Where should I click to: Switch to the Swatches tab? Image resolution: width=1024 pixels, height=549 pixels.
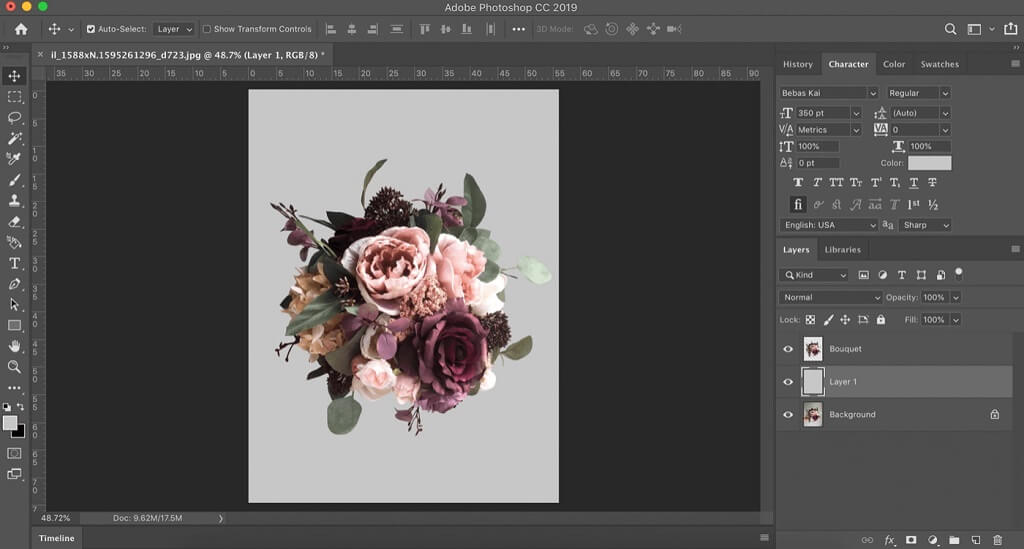939,64
